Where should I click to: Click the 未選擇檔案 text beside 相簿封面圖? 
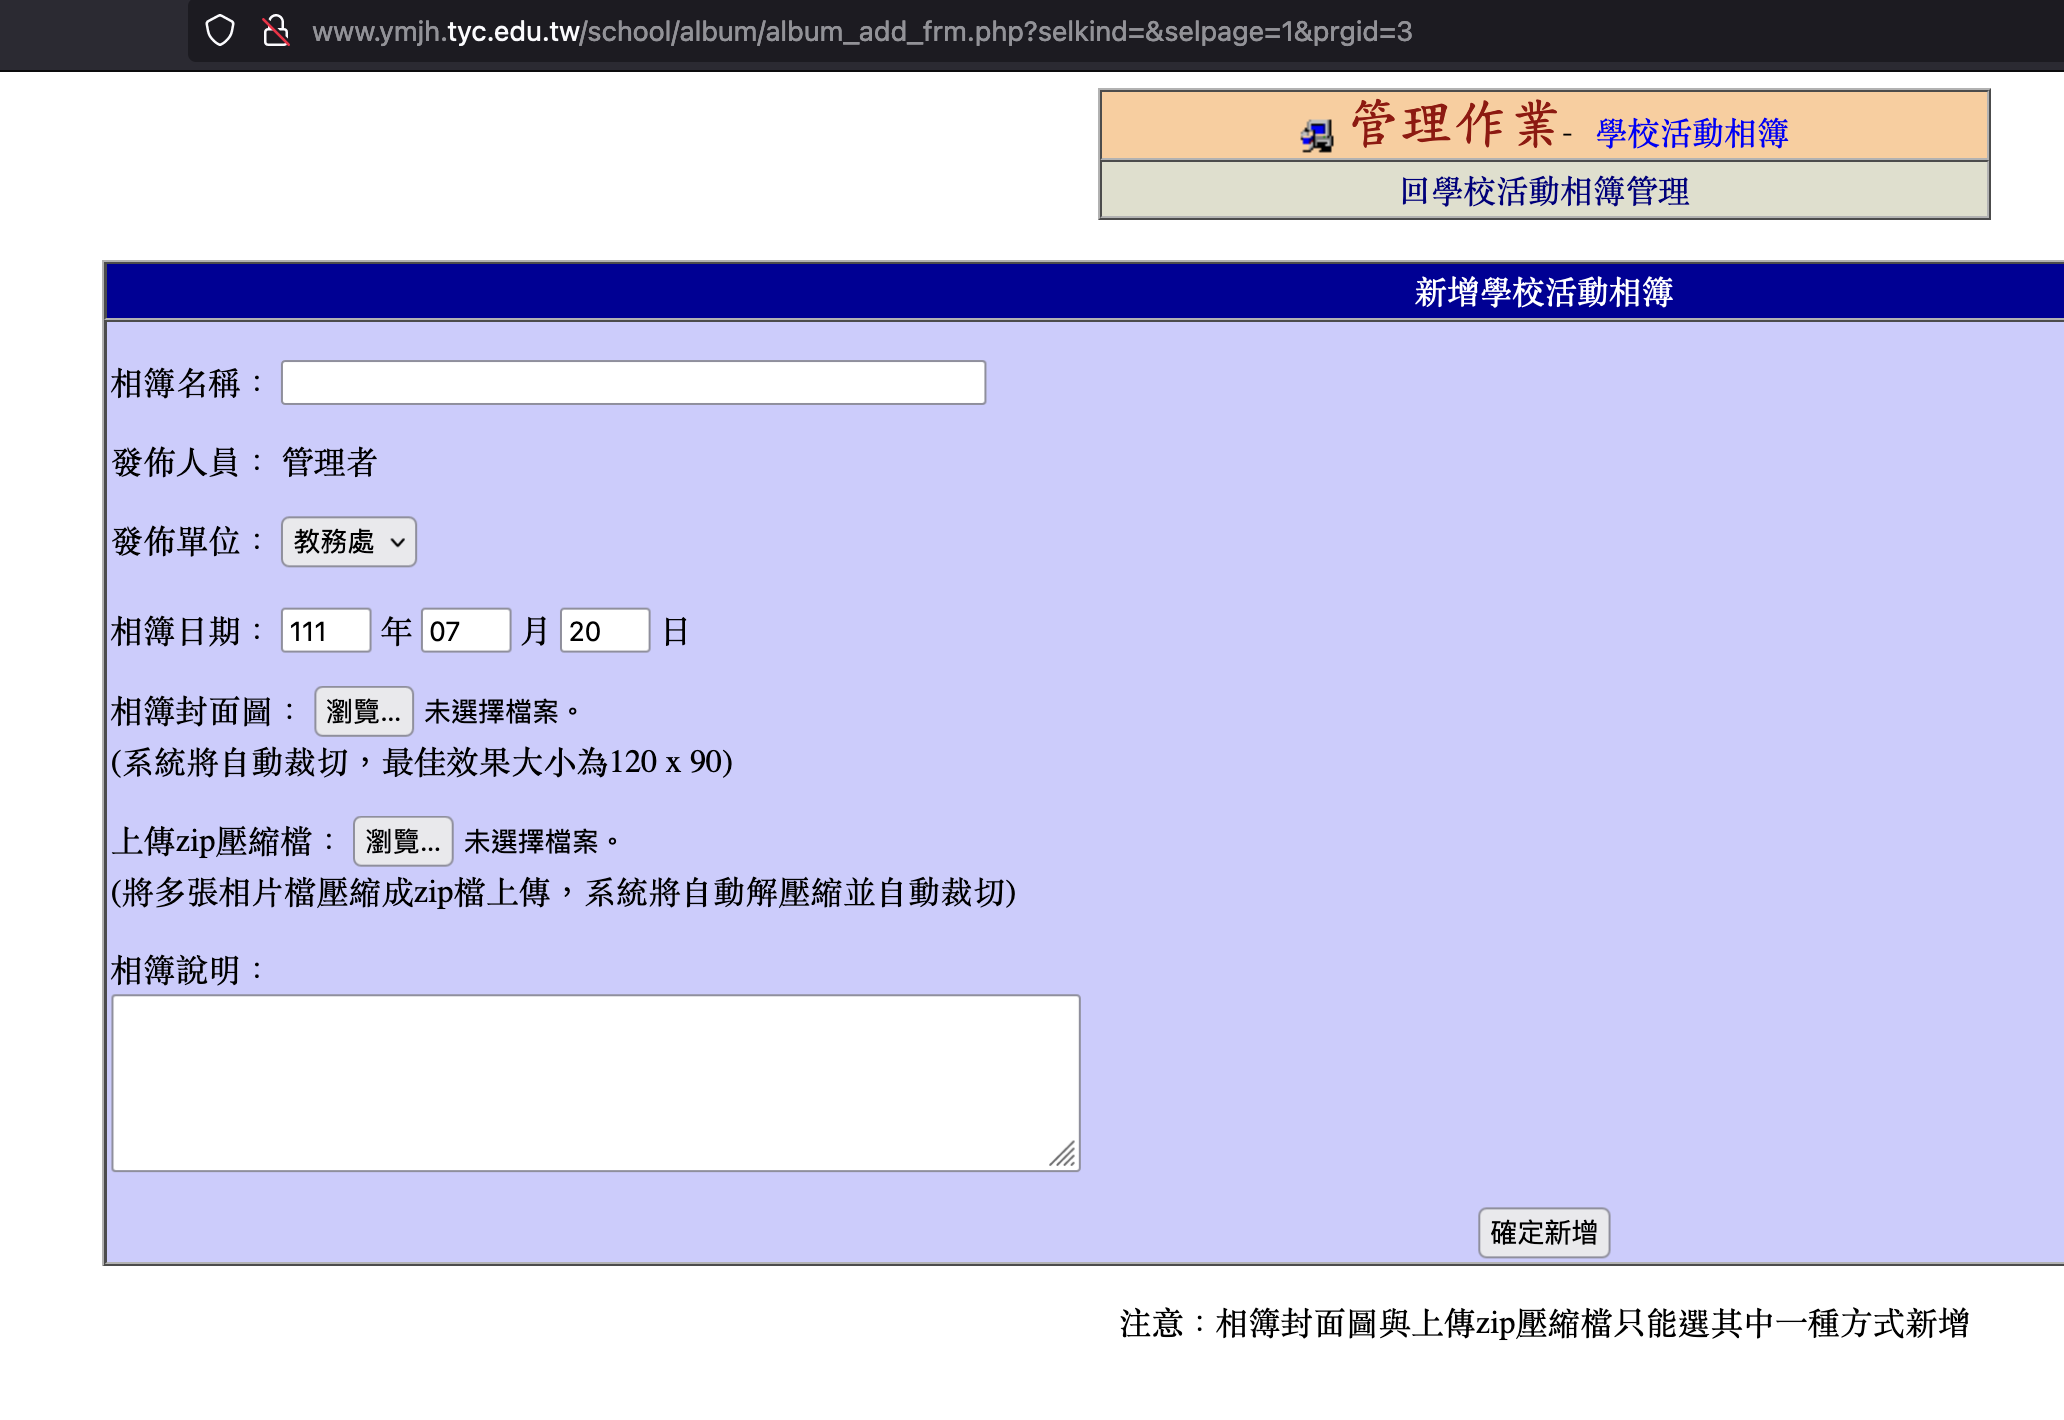(501, 712)
